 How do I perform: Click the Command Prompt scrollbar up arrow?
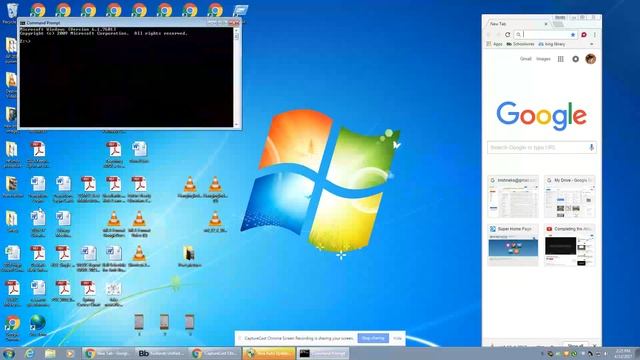[x=236, y=30]
